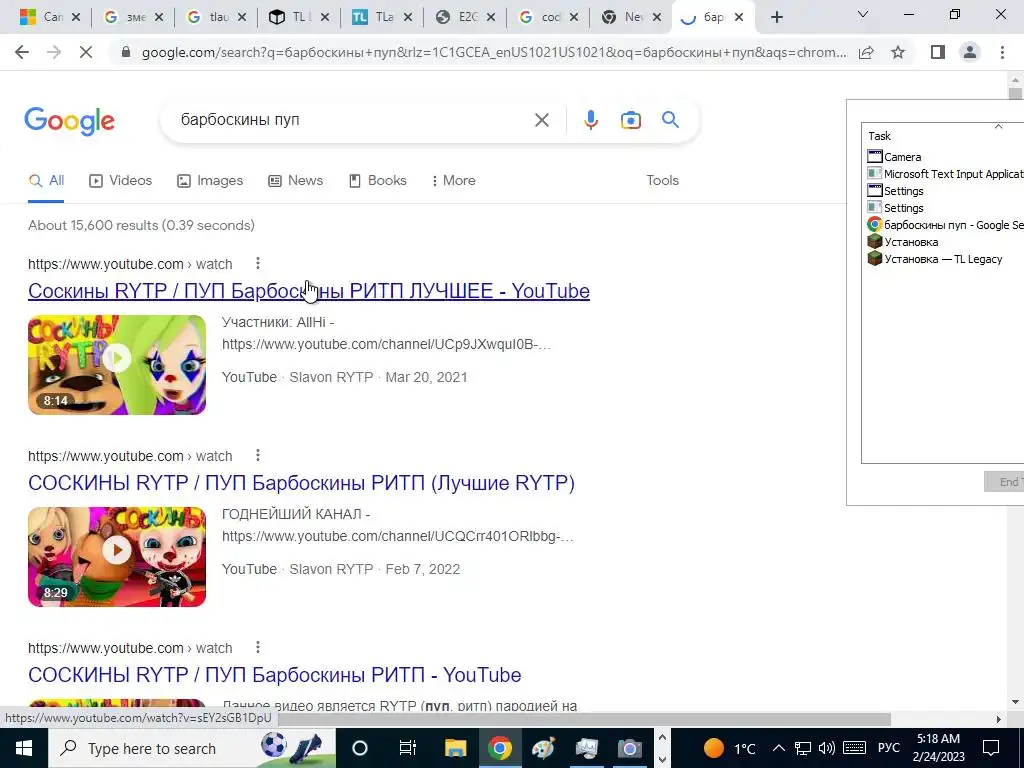Screen dimensions: 1024x768
Task: Open the notifications action center icon
Action: coord(991,748)
